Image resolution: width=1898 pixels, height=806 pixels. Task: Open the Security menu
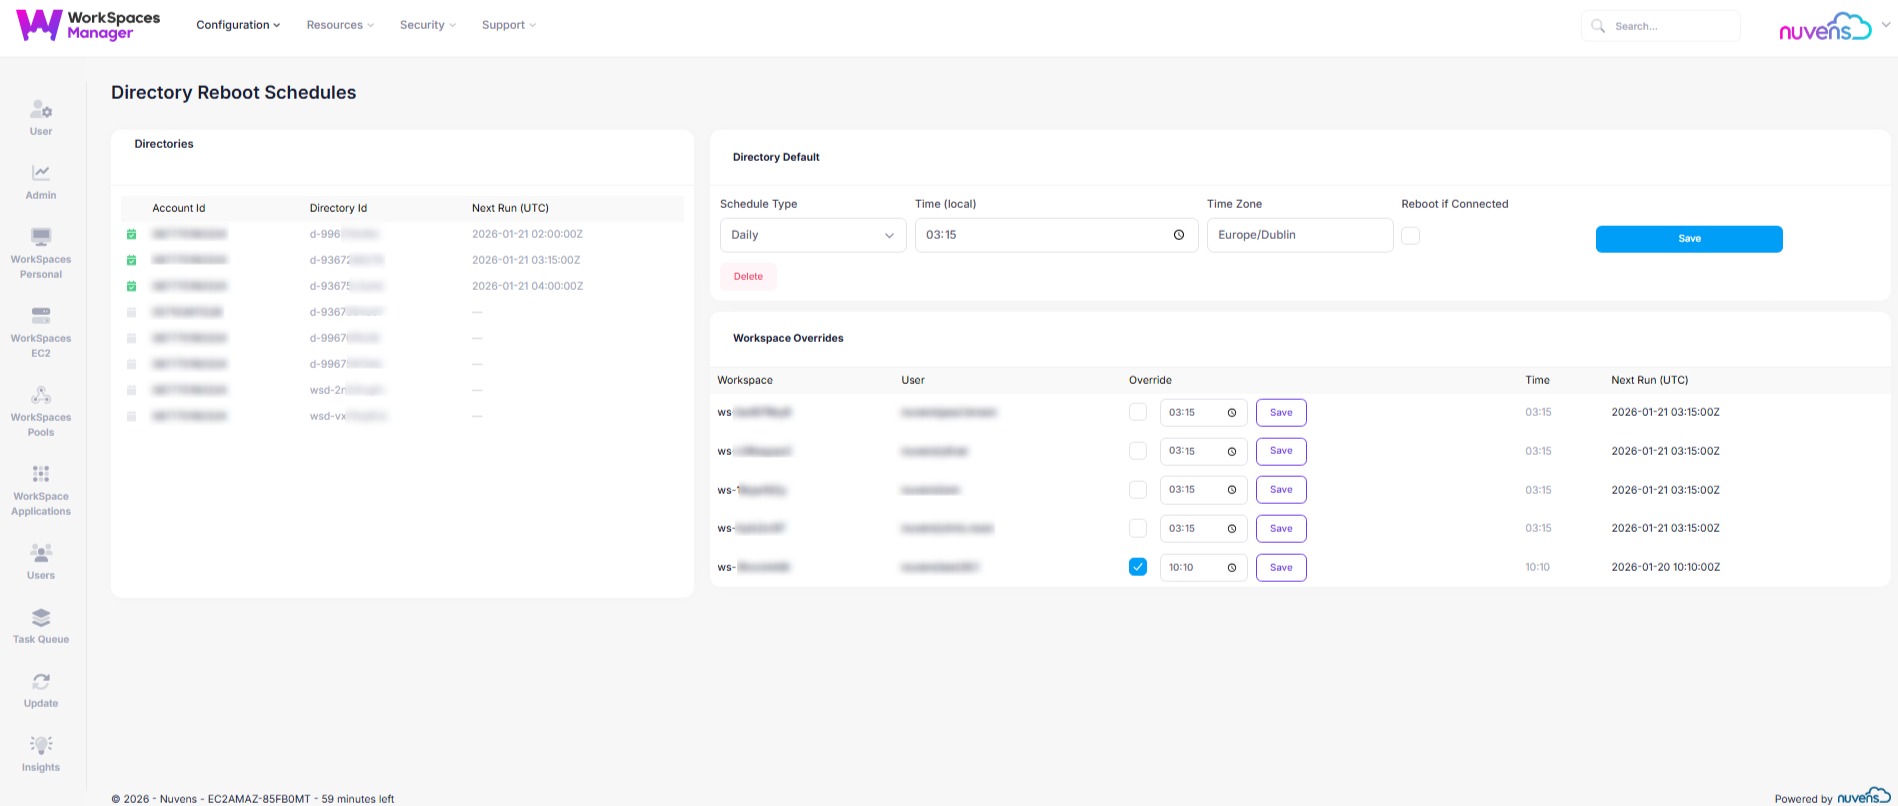[427, 25]
